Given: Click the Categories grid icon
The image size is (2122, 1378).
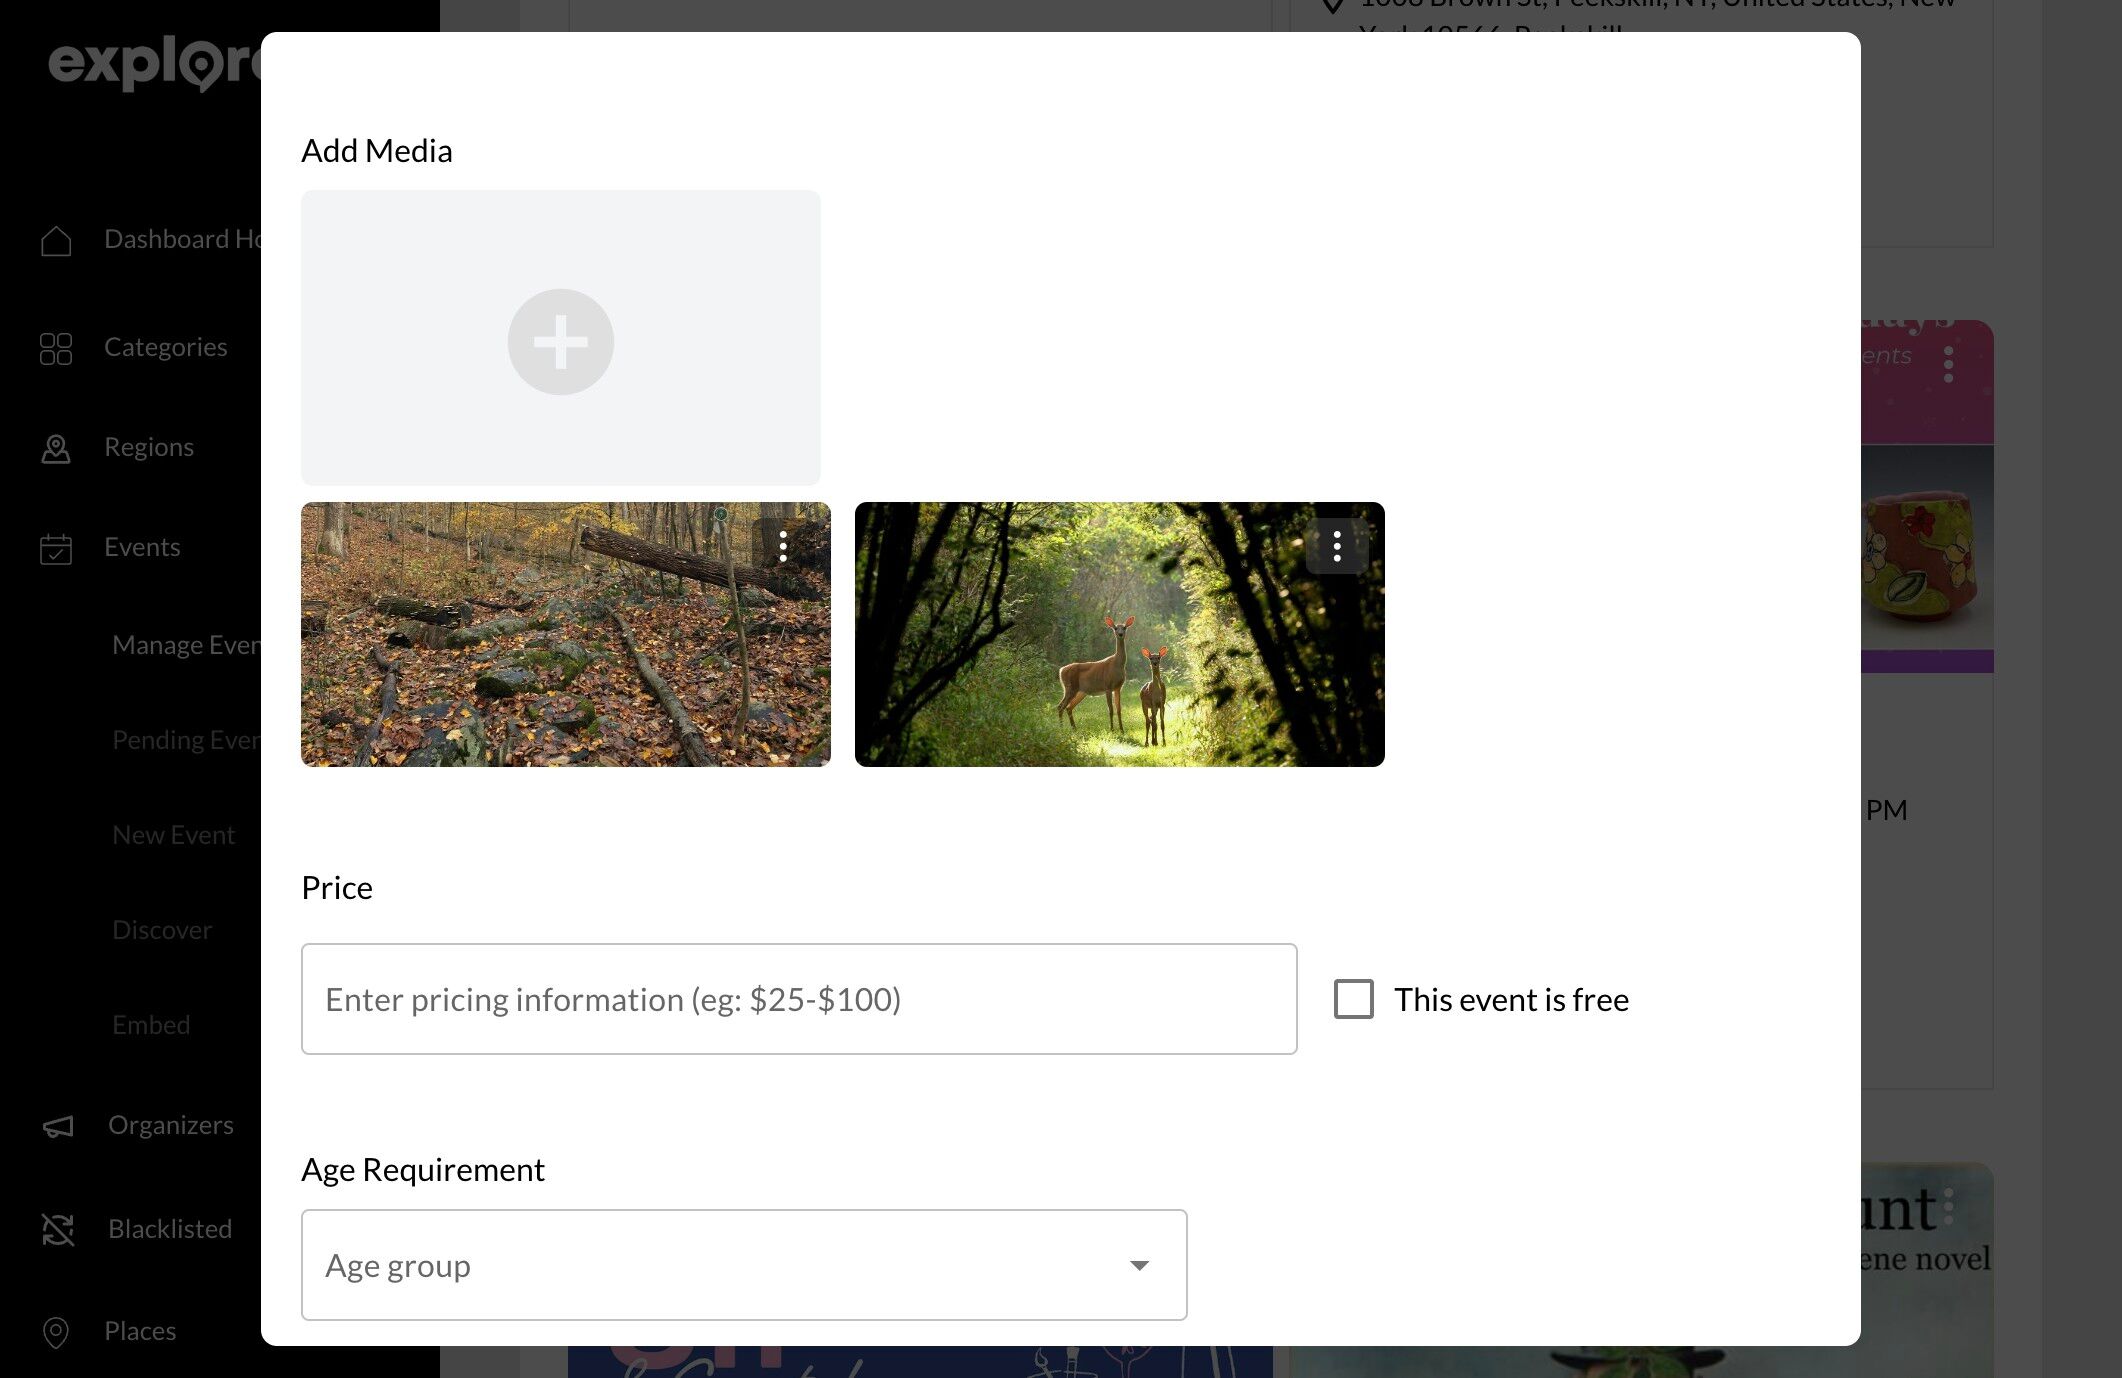Looking at the screenshot, I should point(56,348).
